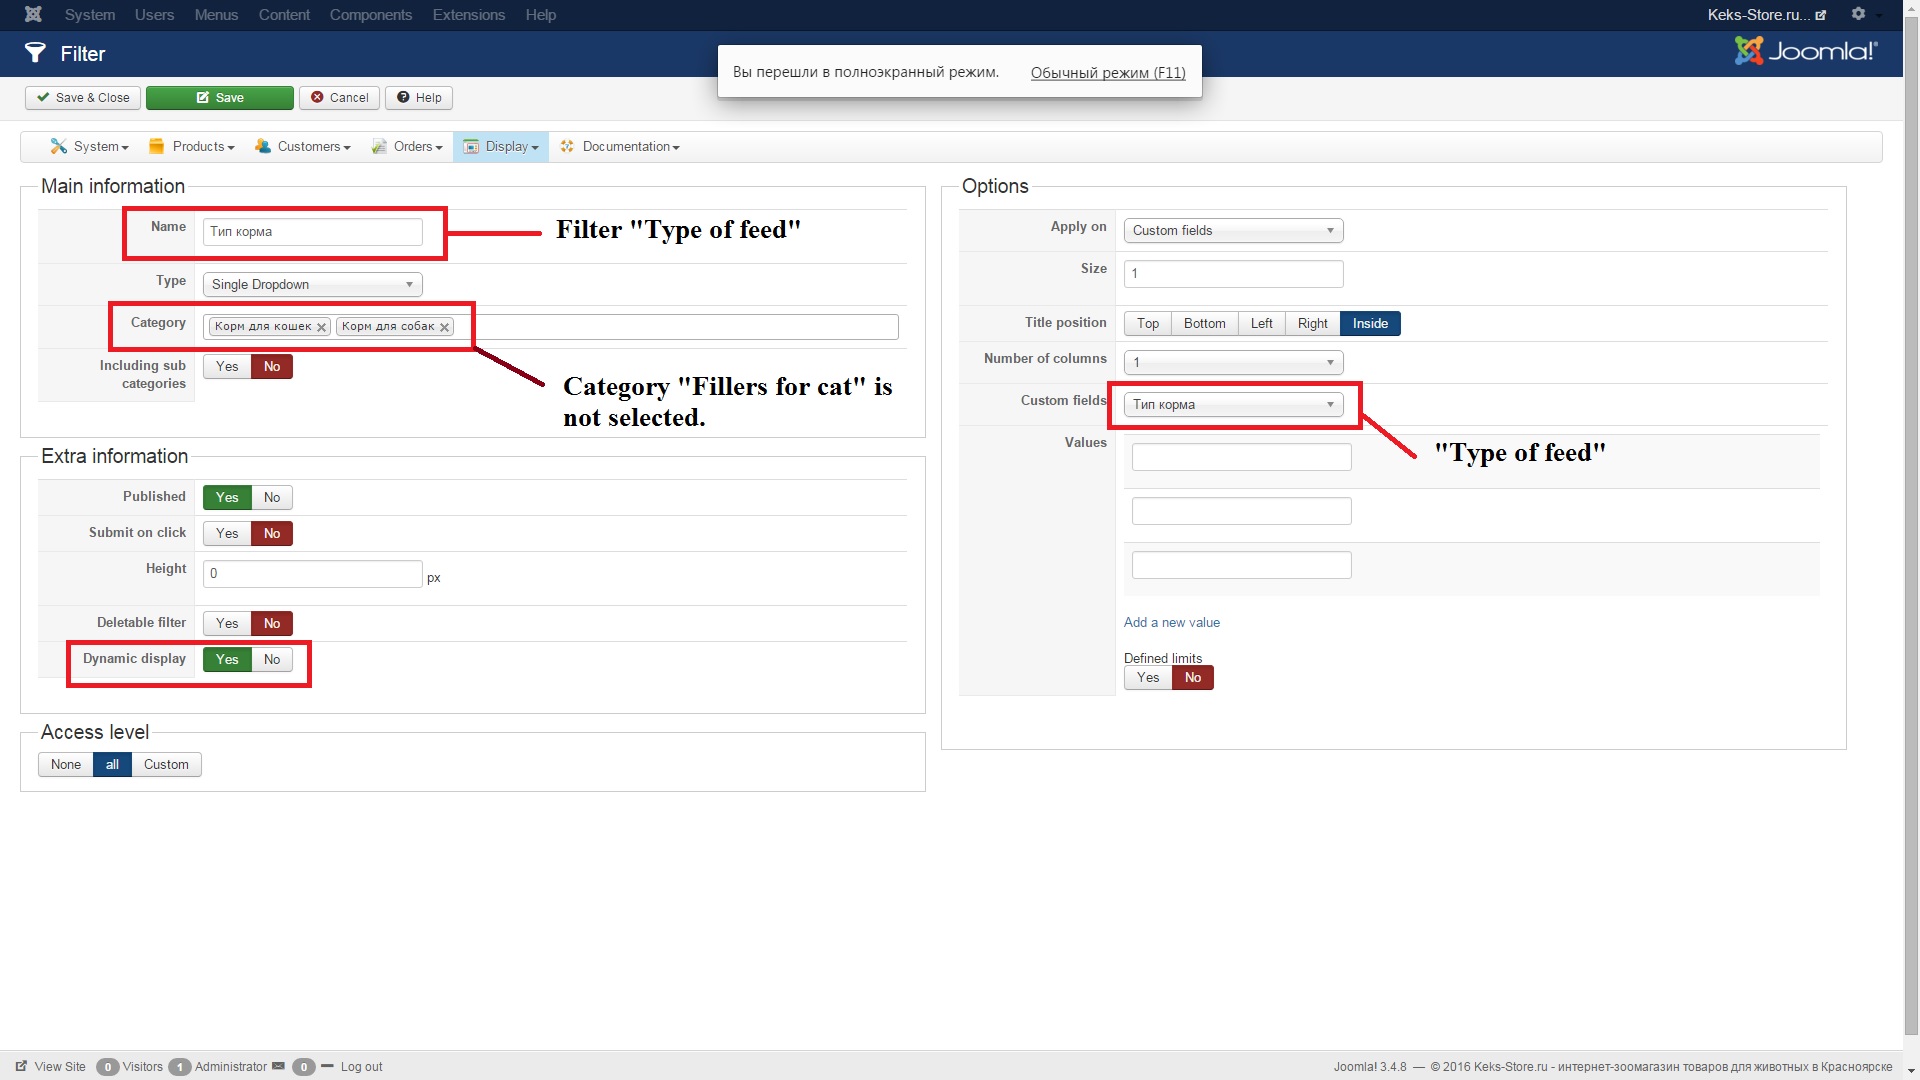Click the View Site icon in the status bar
Viewport: 1920px width, 1080px height.
[x=22, y=1066]
